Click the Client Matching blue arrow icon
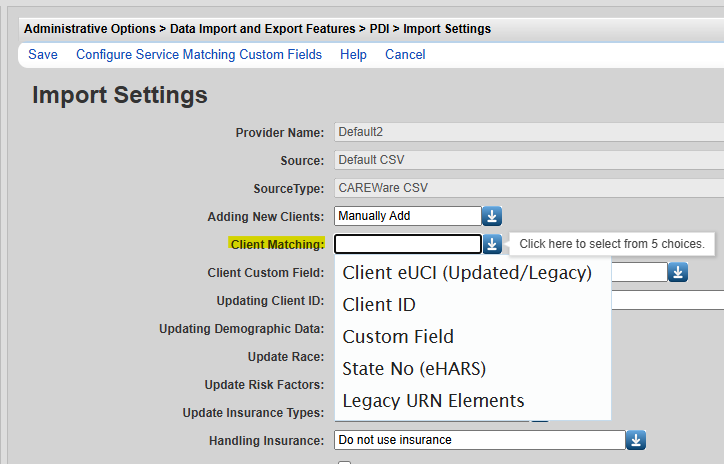Image resolution: width=724 pixels, height=464 pixels. coord(492,244)
